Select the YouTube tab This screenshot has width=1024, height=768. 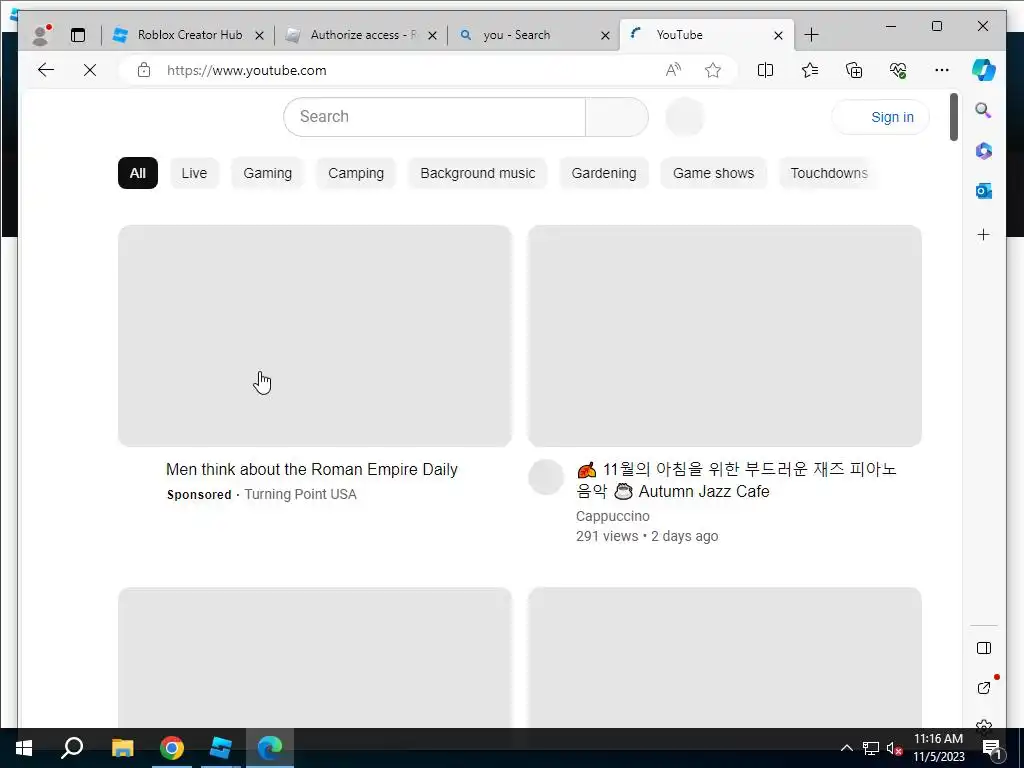[705, 35]
